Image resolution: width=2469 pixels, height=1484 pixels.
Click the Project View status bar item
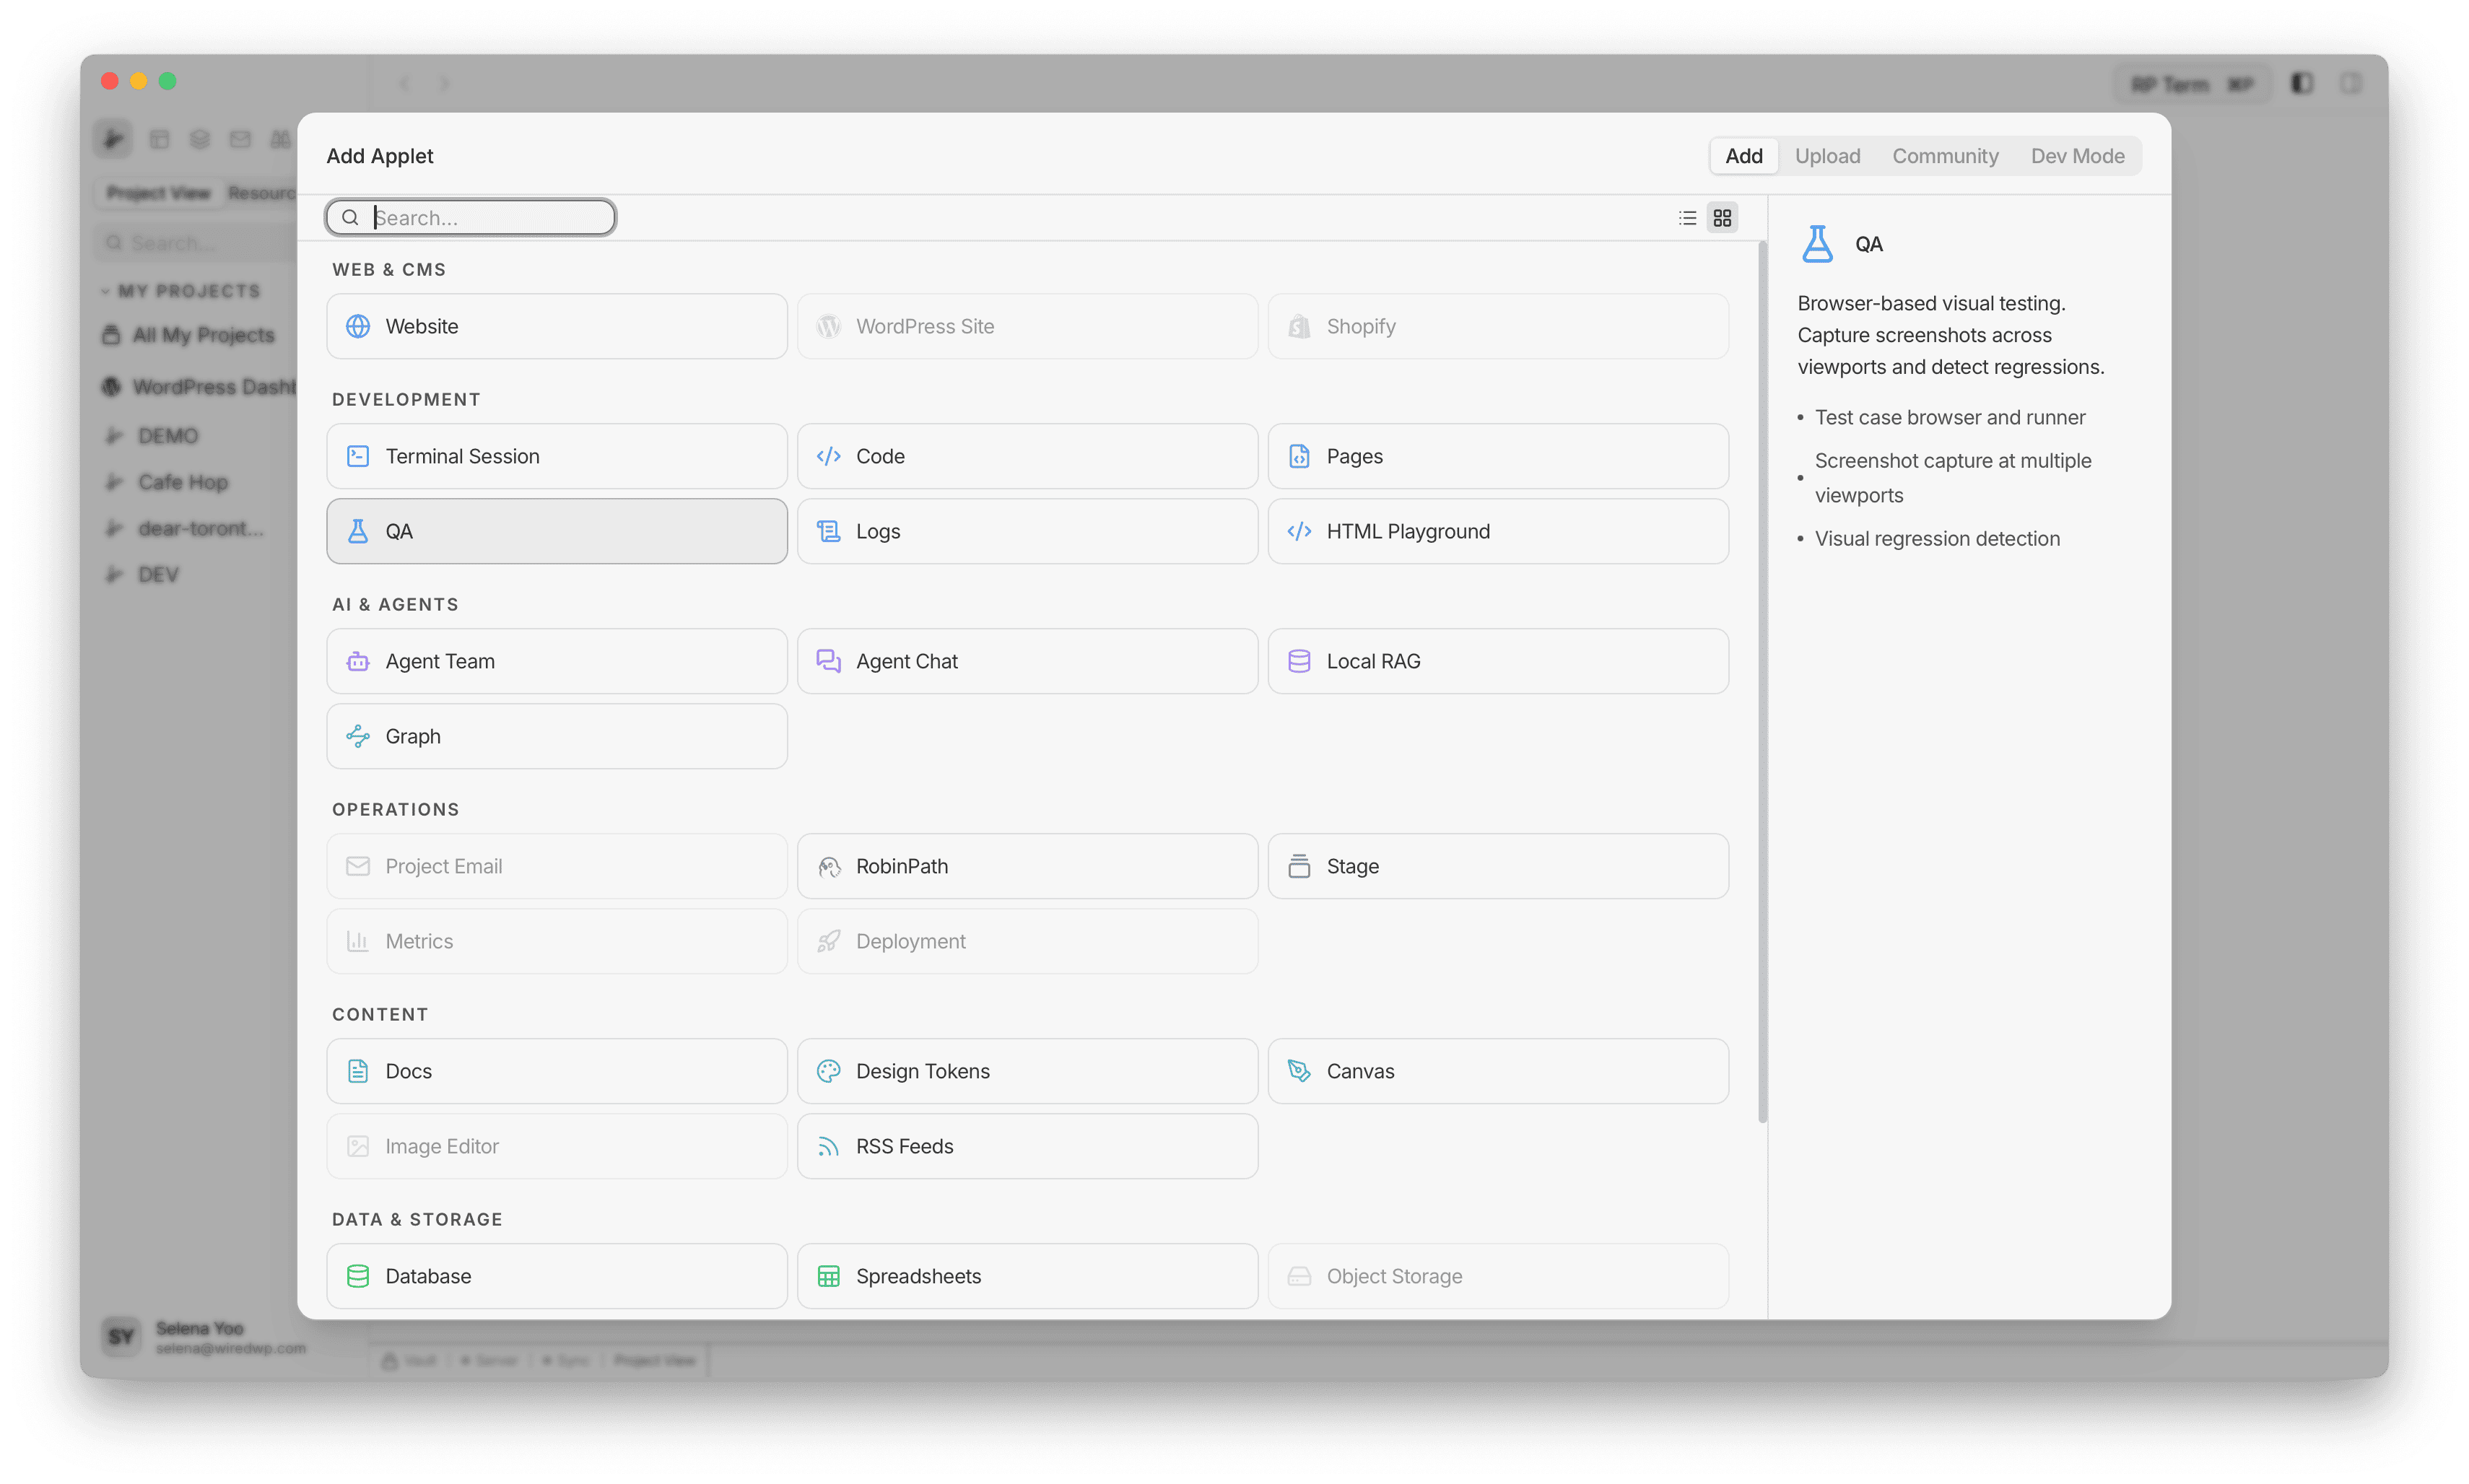pos(654,1360)
